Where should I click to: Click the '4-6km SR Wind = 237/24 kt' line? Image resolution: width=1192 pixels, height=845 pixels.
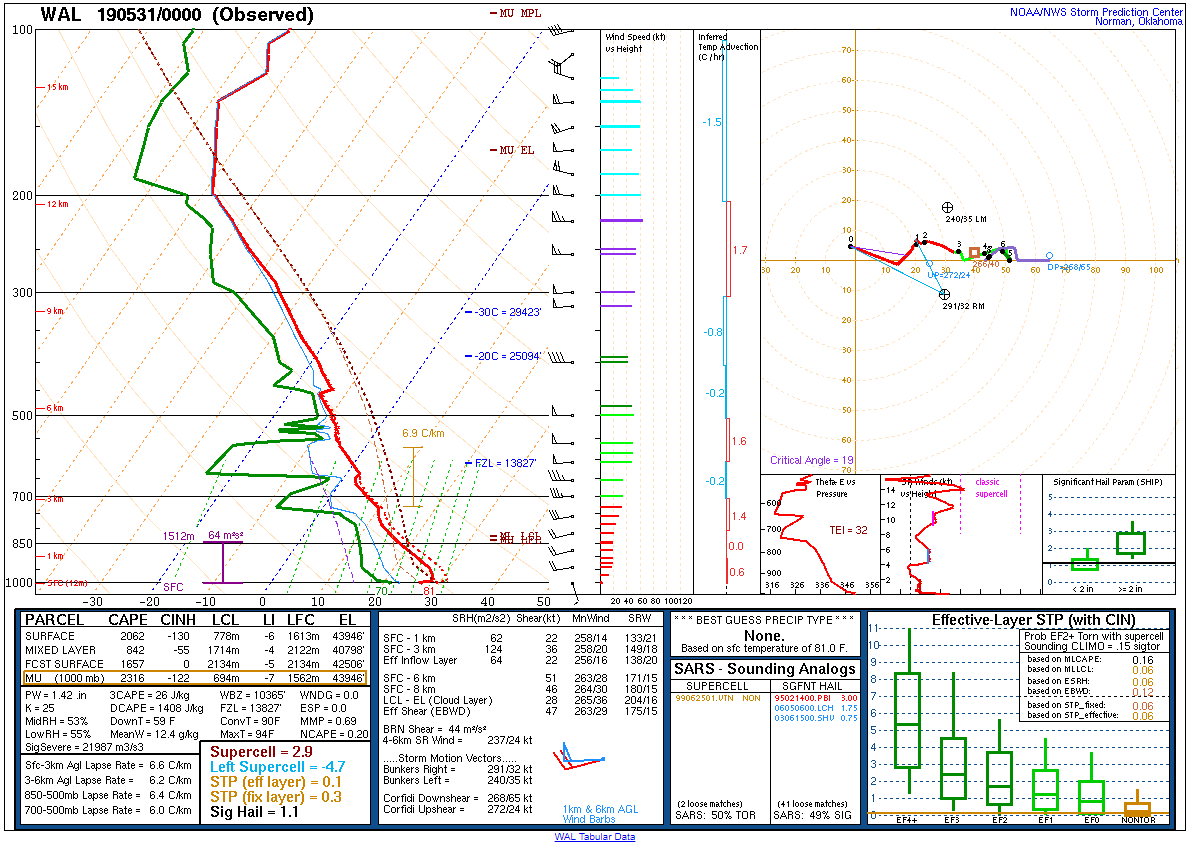tap(458, 740)
